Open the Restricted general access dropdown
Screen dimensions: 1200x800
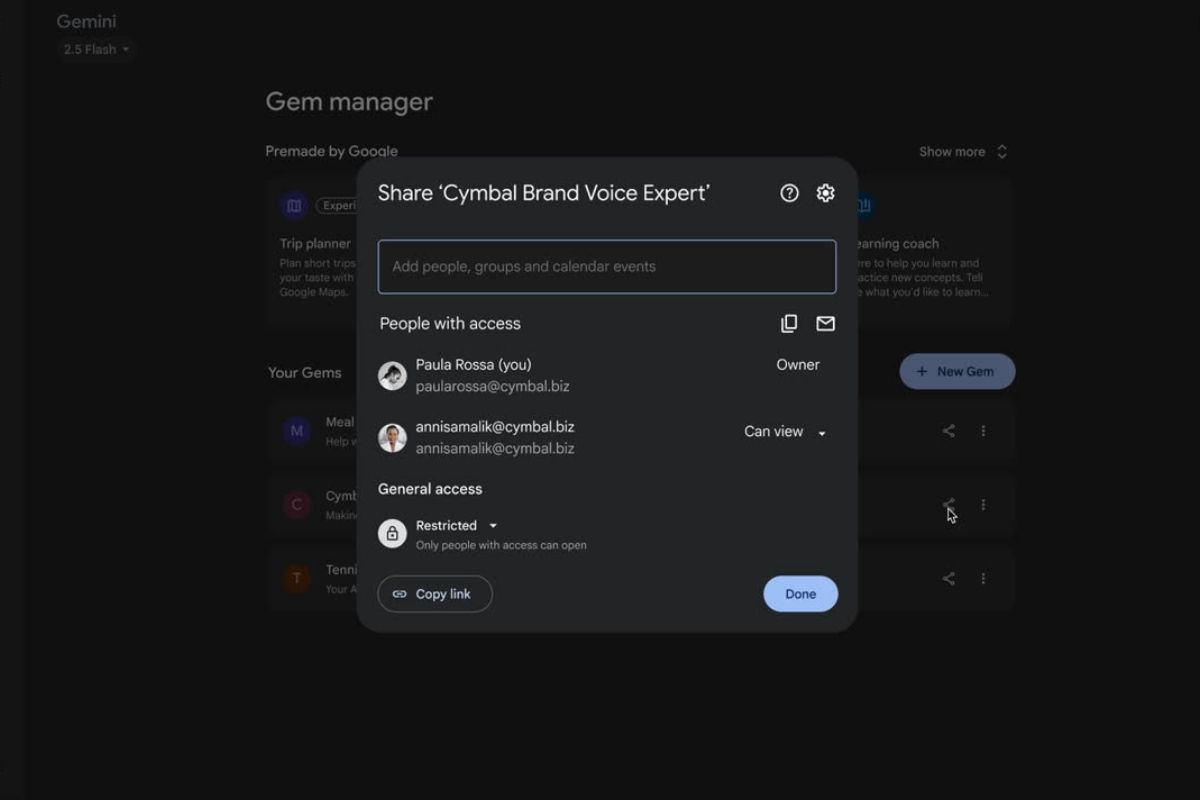coord(457,525)
